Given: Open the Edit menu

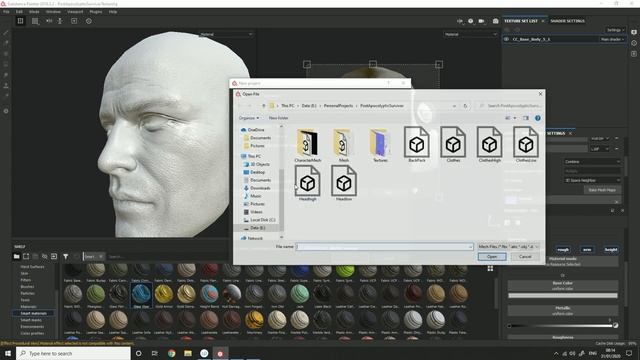Looking at the screenshot, I should click(19, 12).
